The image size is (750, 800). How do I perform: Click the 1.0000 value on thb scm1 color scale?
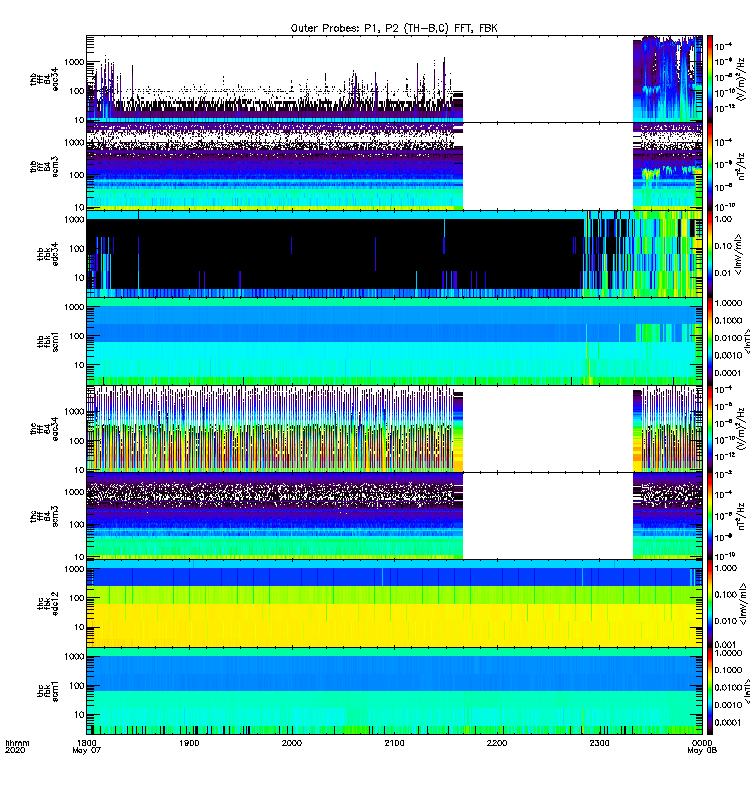coord(728,303)
